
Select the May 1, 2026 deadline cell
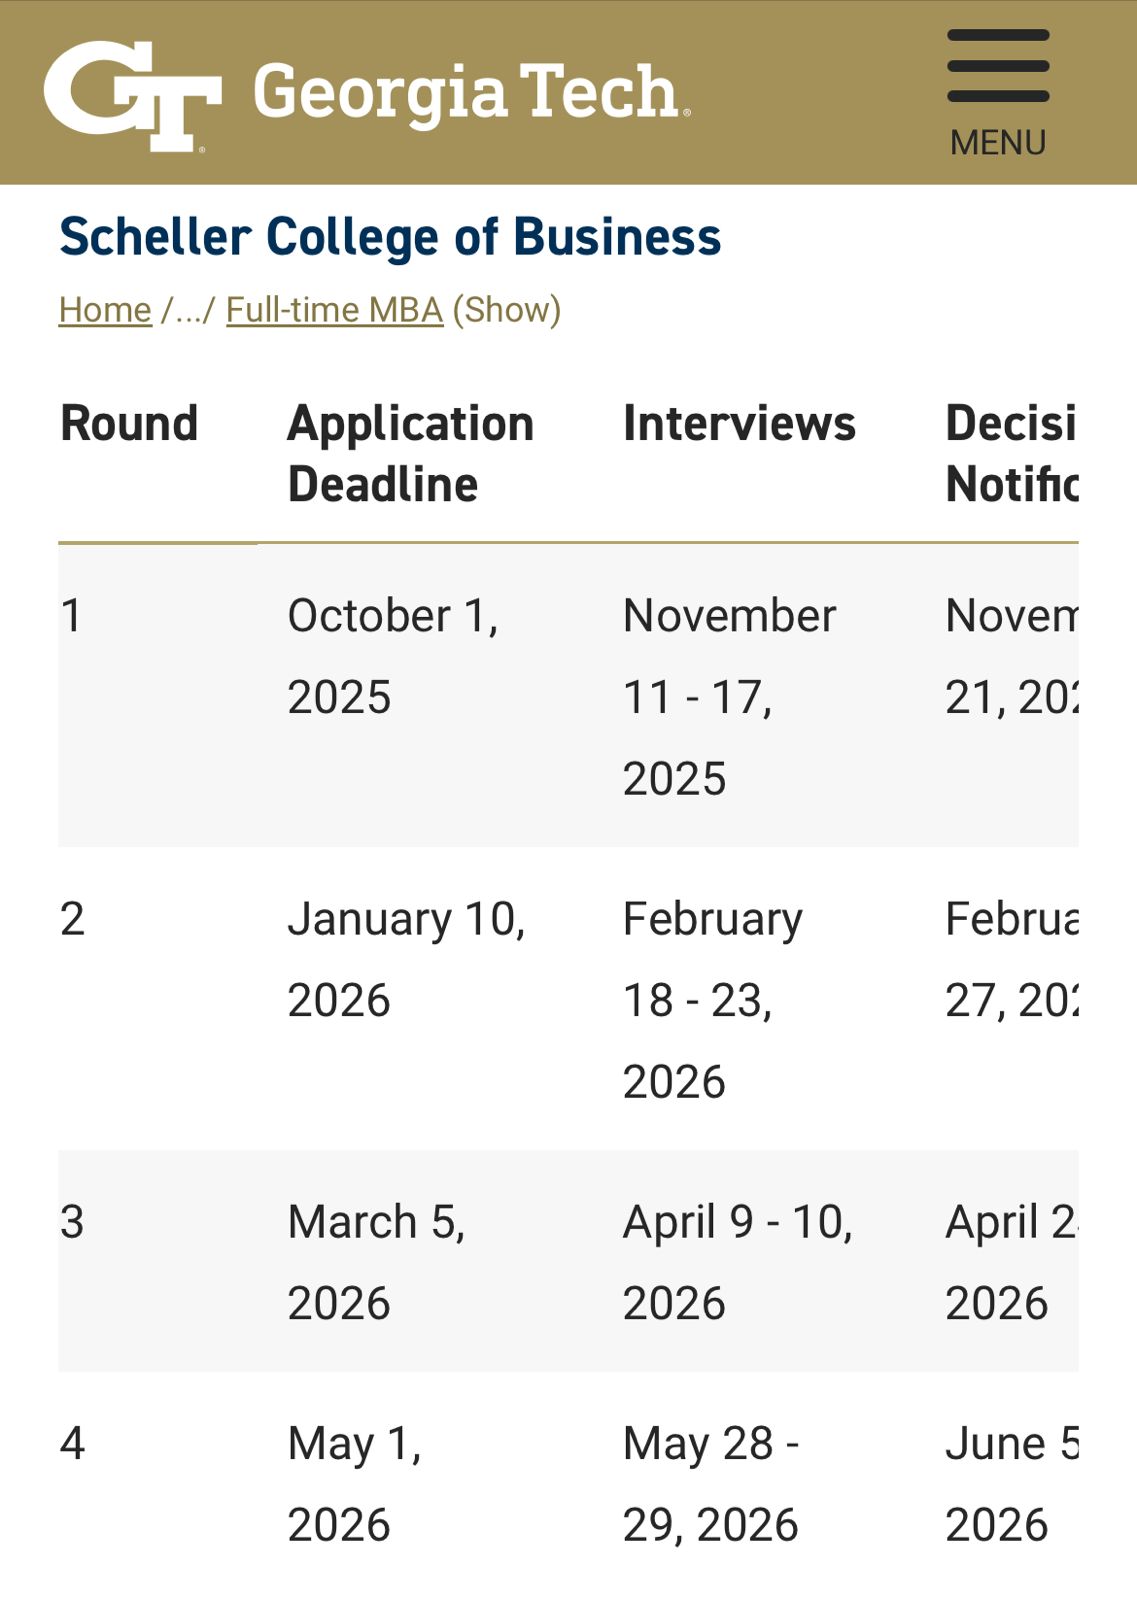354,1484
